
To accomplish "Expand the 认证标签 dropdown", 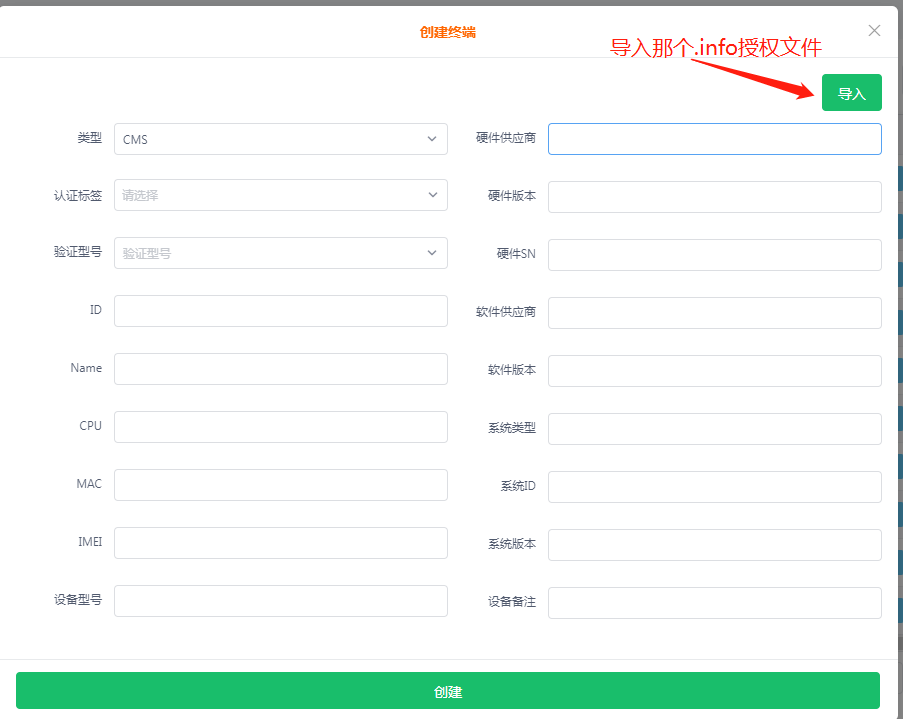I will [x=280, y=195].
